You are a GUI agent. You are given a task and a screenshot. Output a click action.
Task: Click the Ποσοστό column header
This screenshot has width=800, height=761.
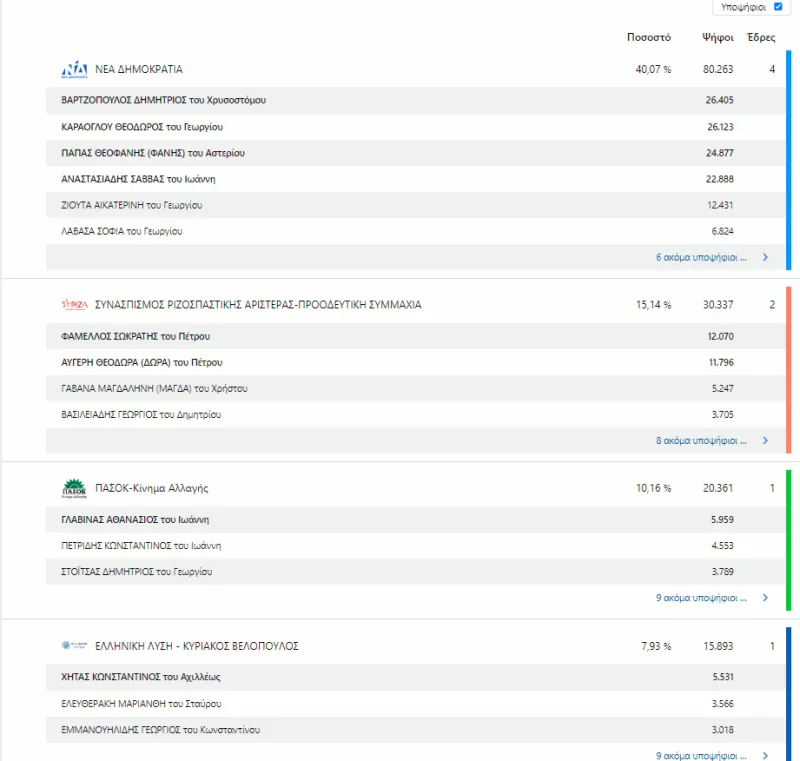[649, 37]
